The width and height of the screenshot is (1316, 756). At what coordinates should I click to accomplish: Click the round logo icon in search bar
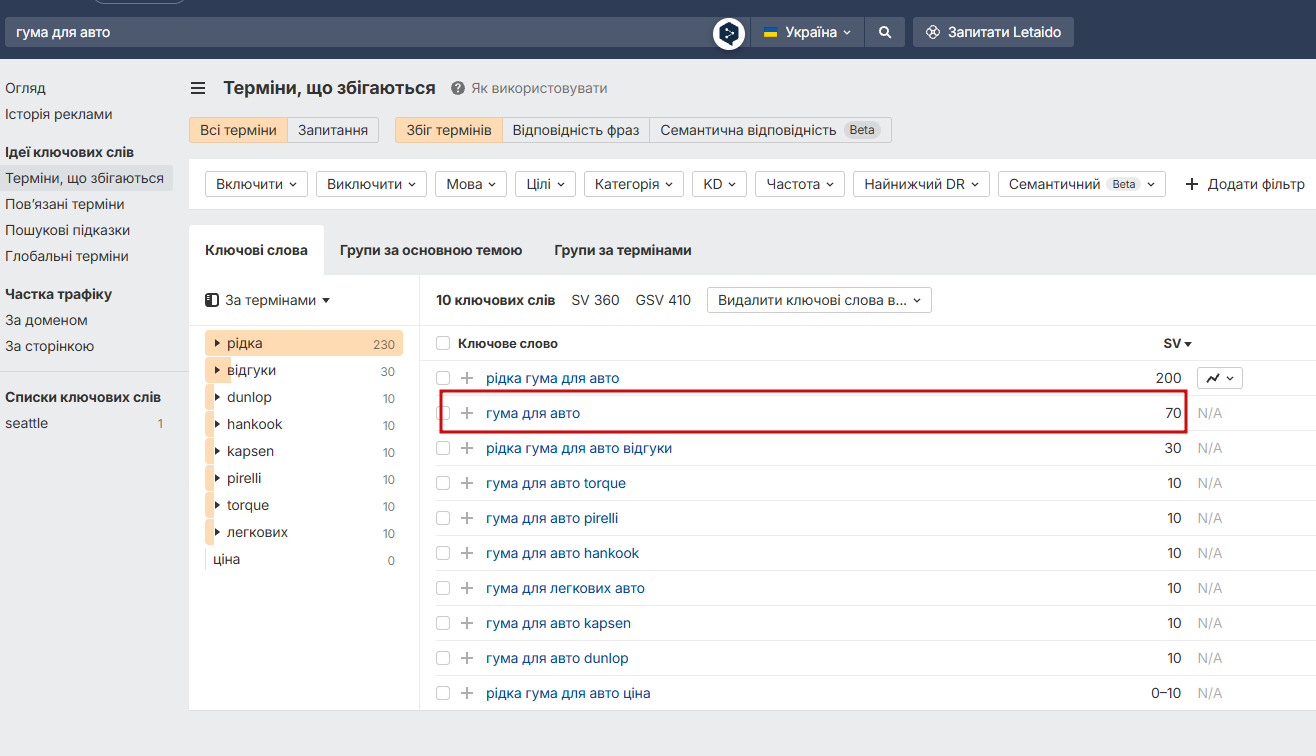pyautogui.click(x=729, y=34)
